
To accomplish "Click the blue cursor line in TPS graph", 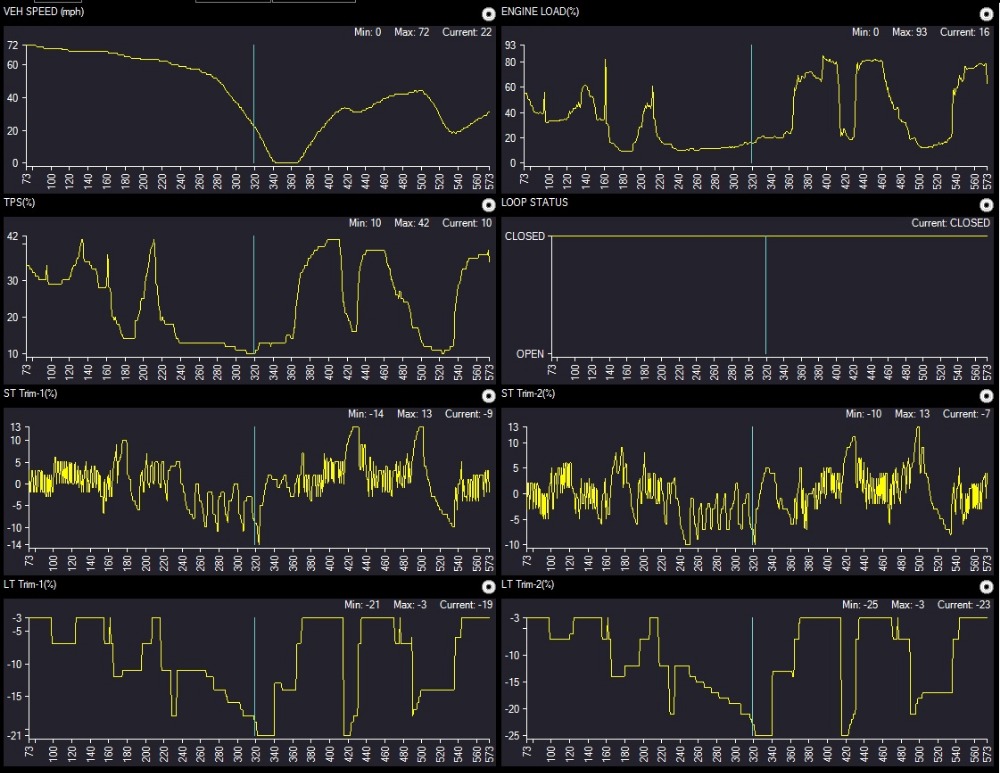I will 254,290.
